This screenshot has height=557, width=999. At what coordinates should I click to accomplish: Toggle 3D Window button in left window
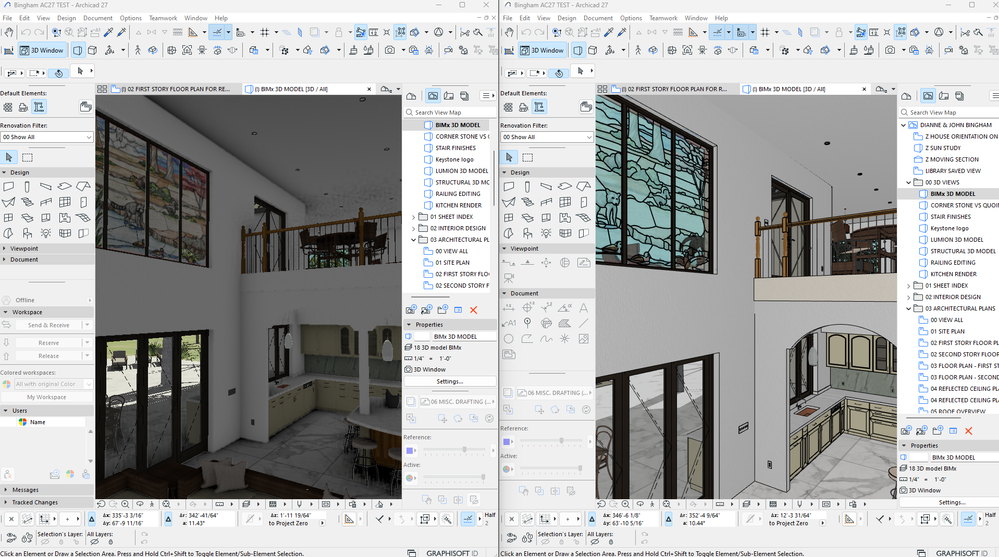42,50
